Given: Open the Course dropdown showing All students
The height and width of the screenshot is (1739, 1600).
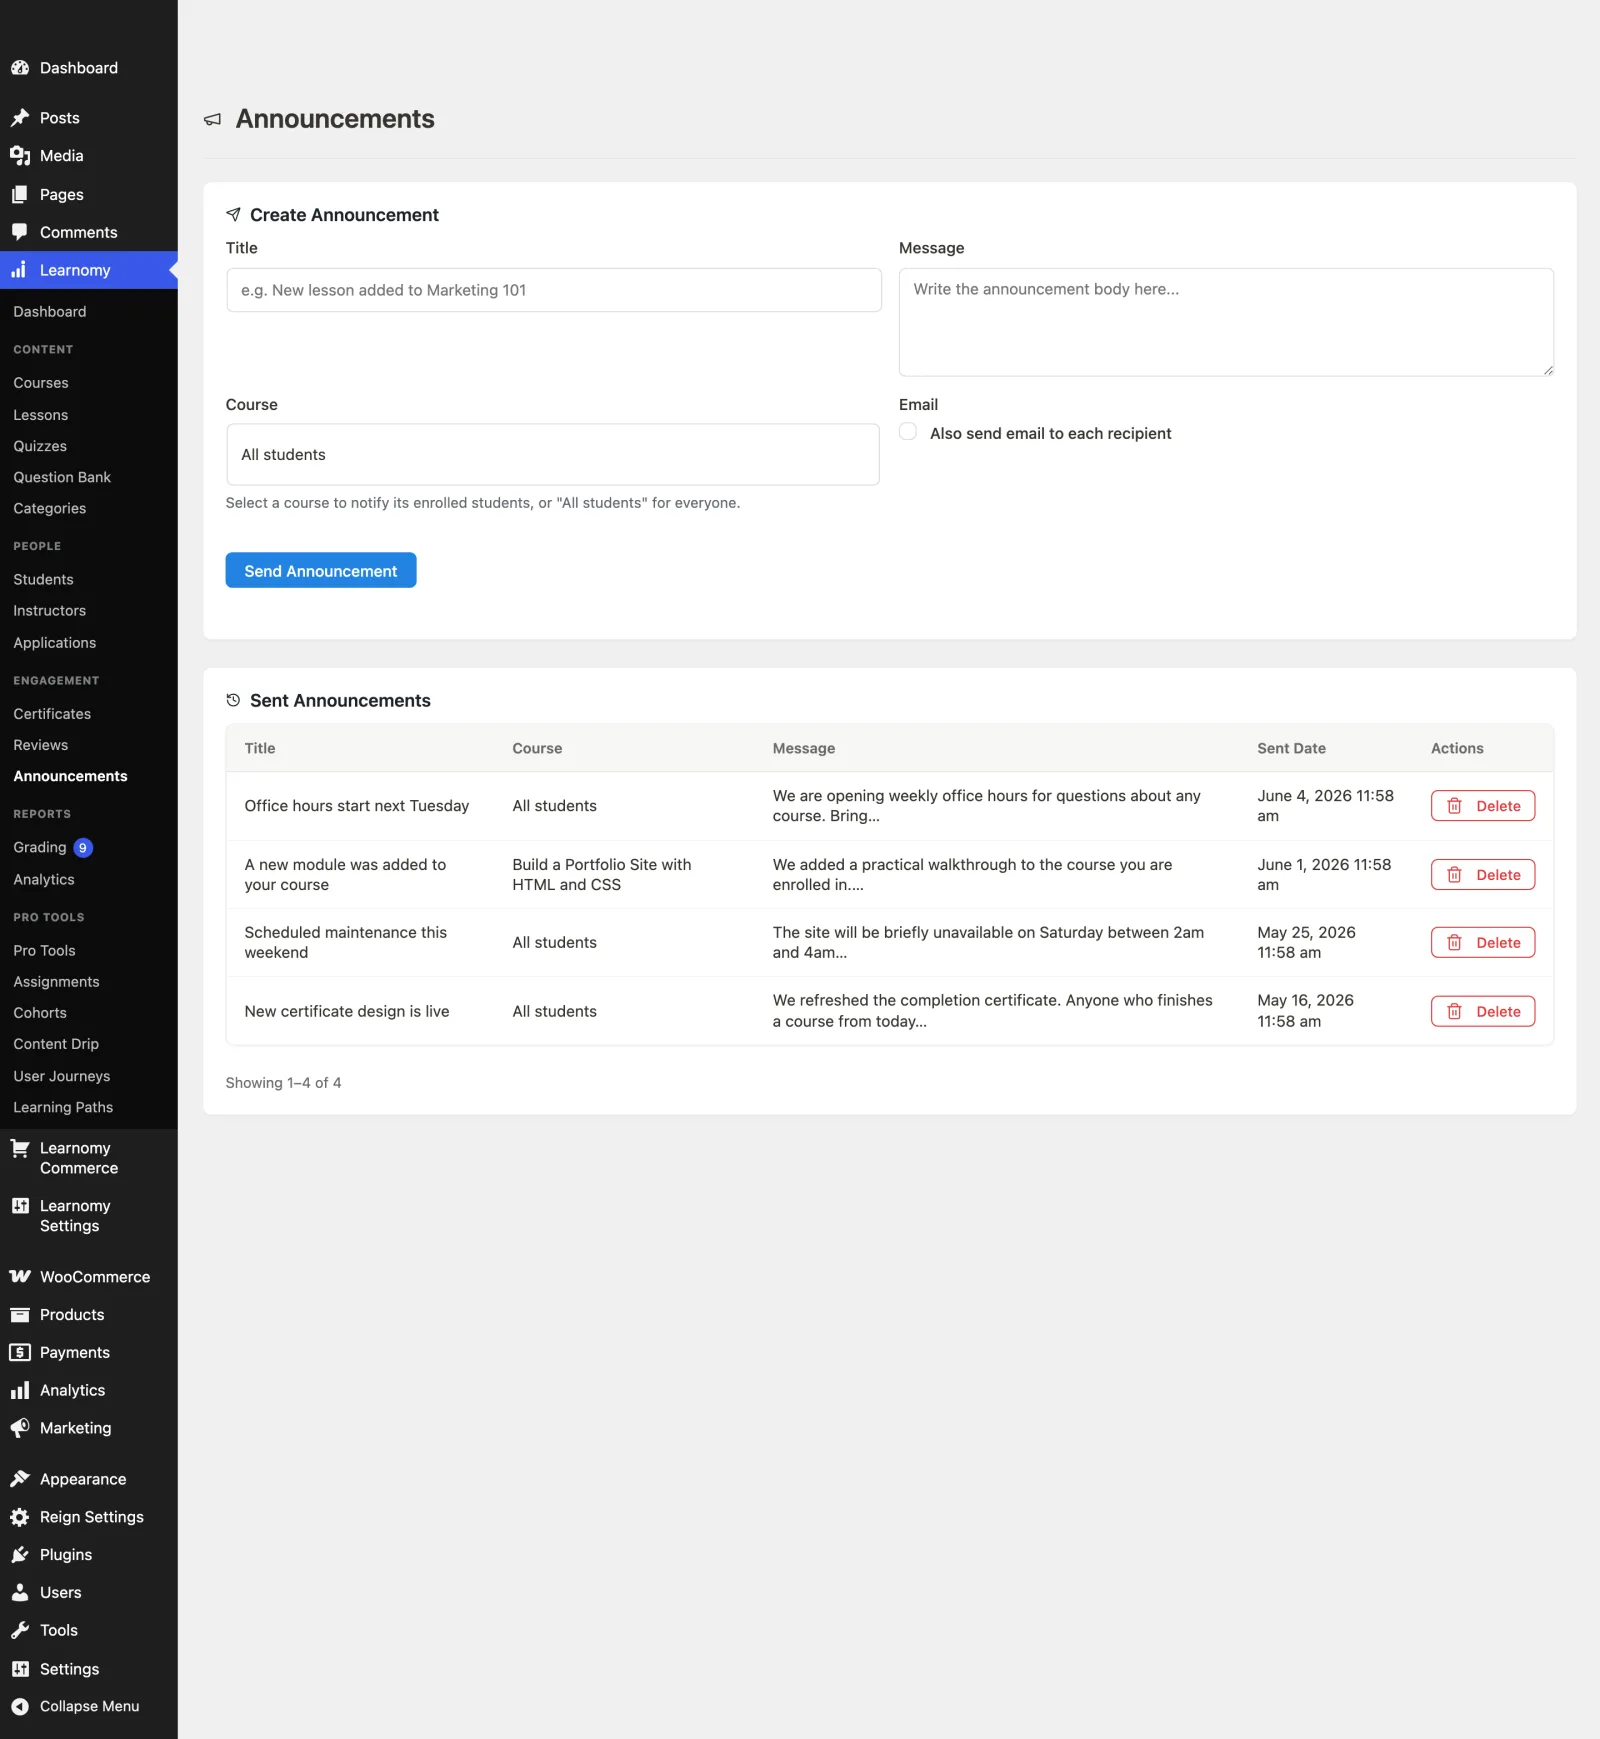Looking at the screenshot, I should [x=553, y=455].
